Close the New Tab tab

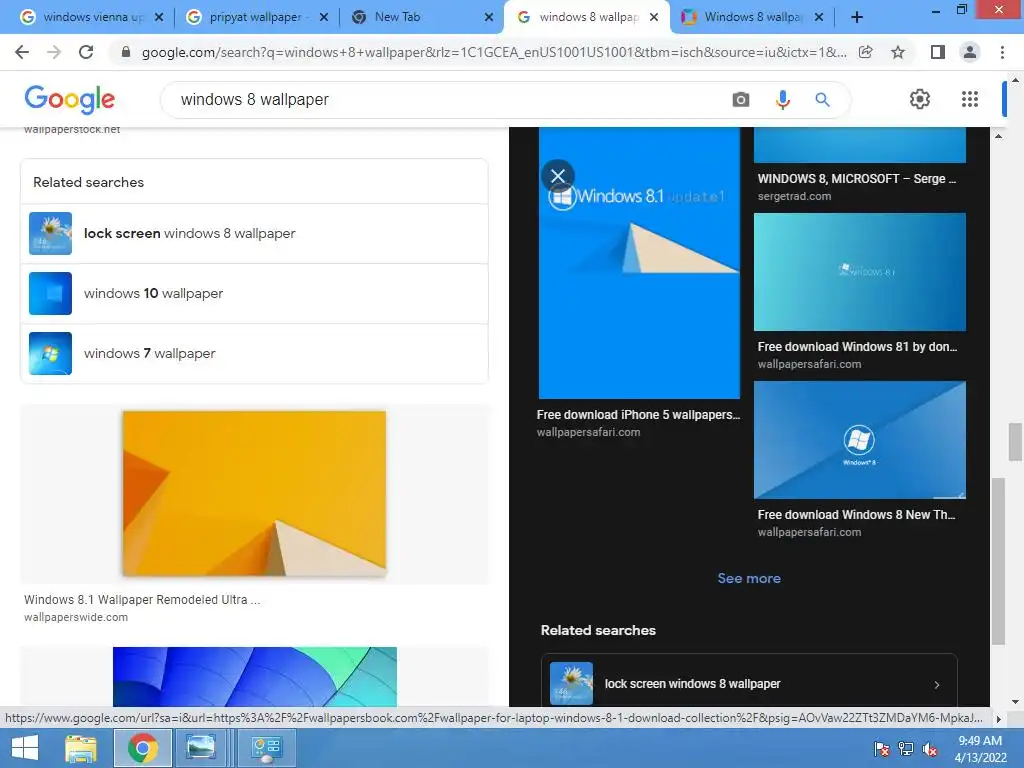[488, 18]
